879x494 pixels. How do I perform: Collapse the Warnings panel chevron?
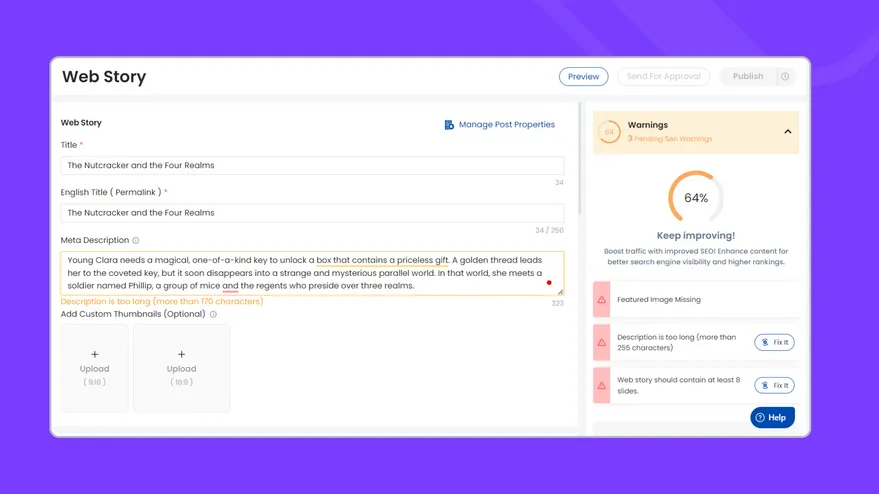[x=787, y=132]
